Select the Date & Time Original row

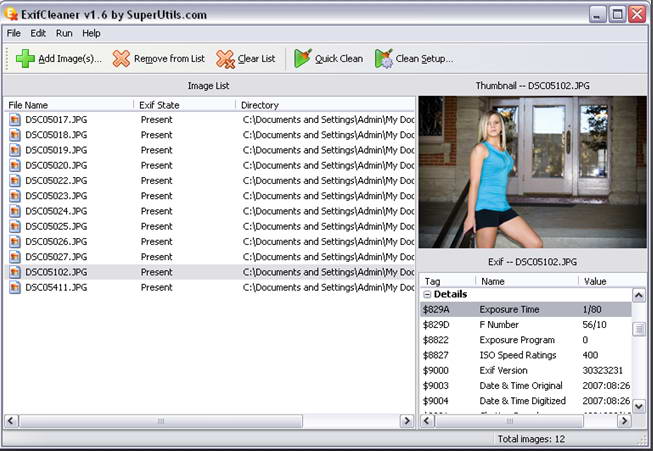(526, 386)
